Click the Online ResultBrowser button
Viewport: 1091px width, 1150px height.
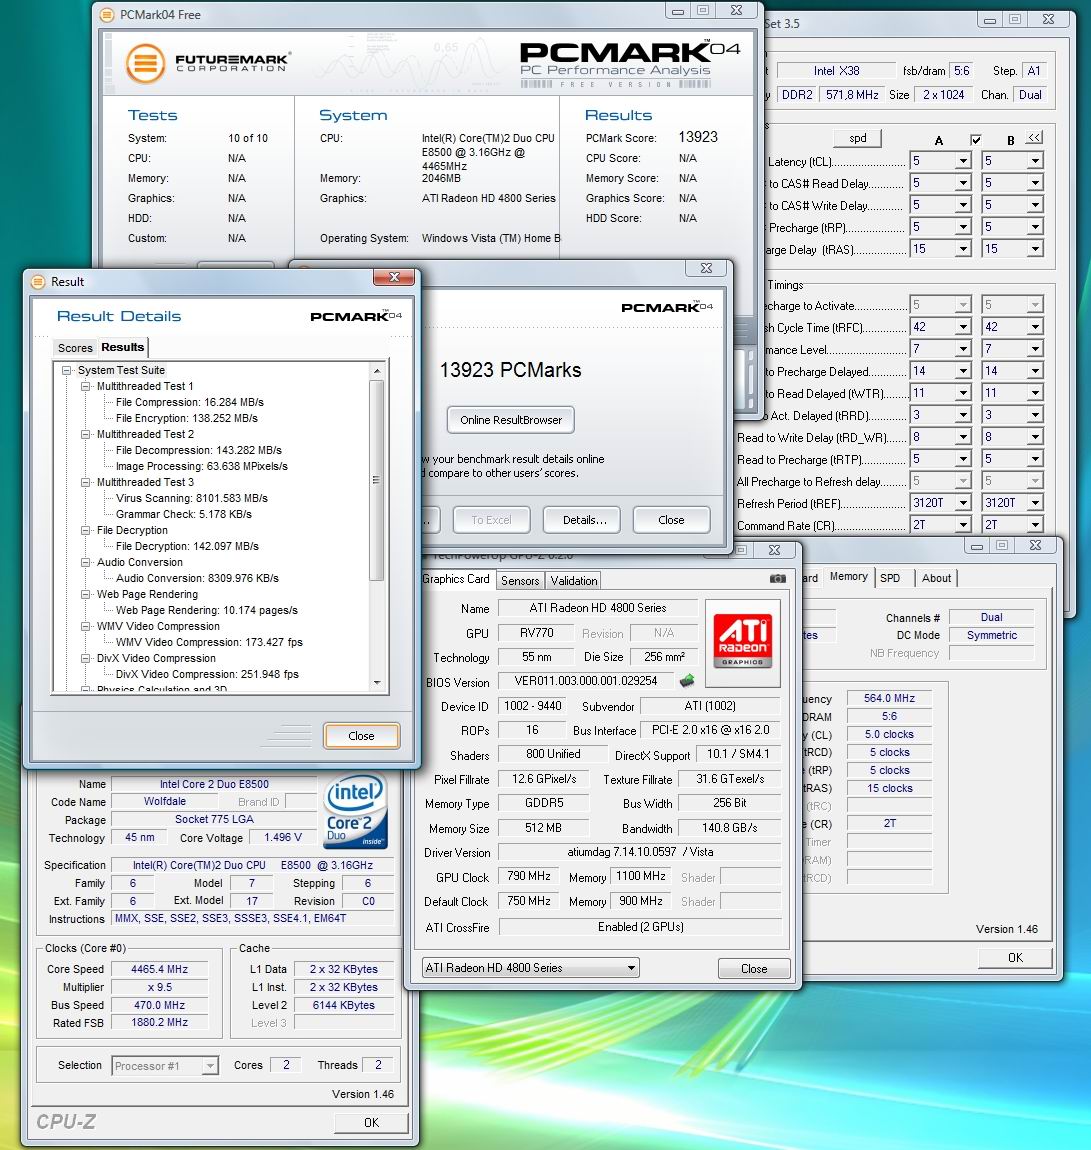[511, 420]
